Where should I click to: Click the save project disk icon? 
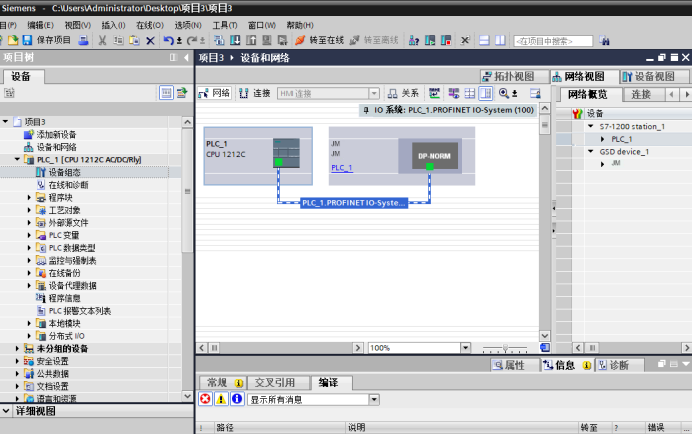[27, 40]
